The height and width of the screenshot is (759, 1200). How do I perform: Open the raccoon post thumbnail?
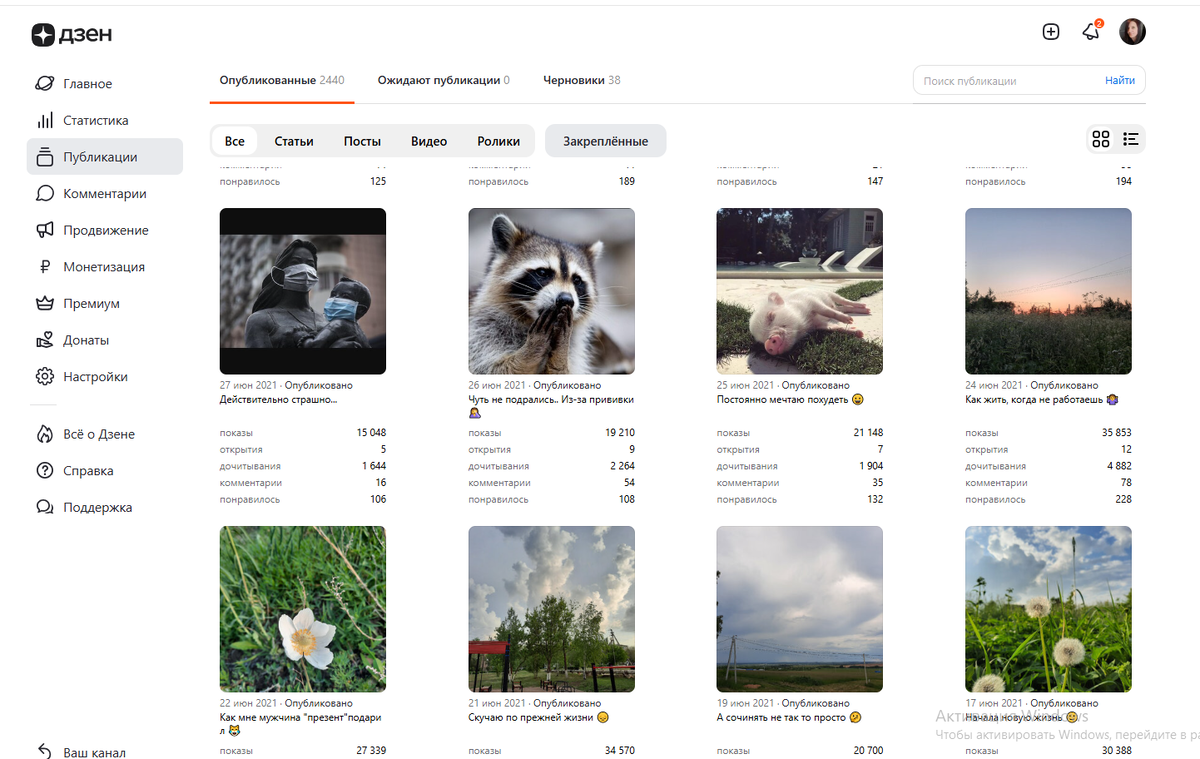pyautogui.click(x=552, y=291)
